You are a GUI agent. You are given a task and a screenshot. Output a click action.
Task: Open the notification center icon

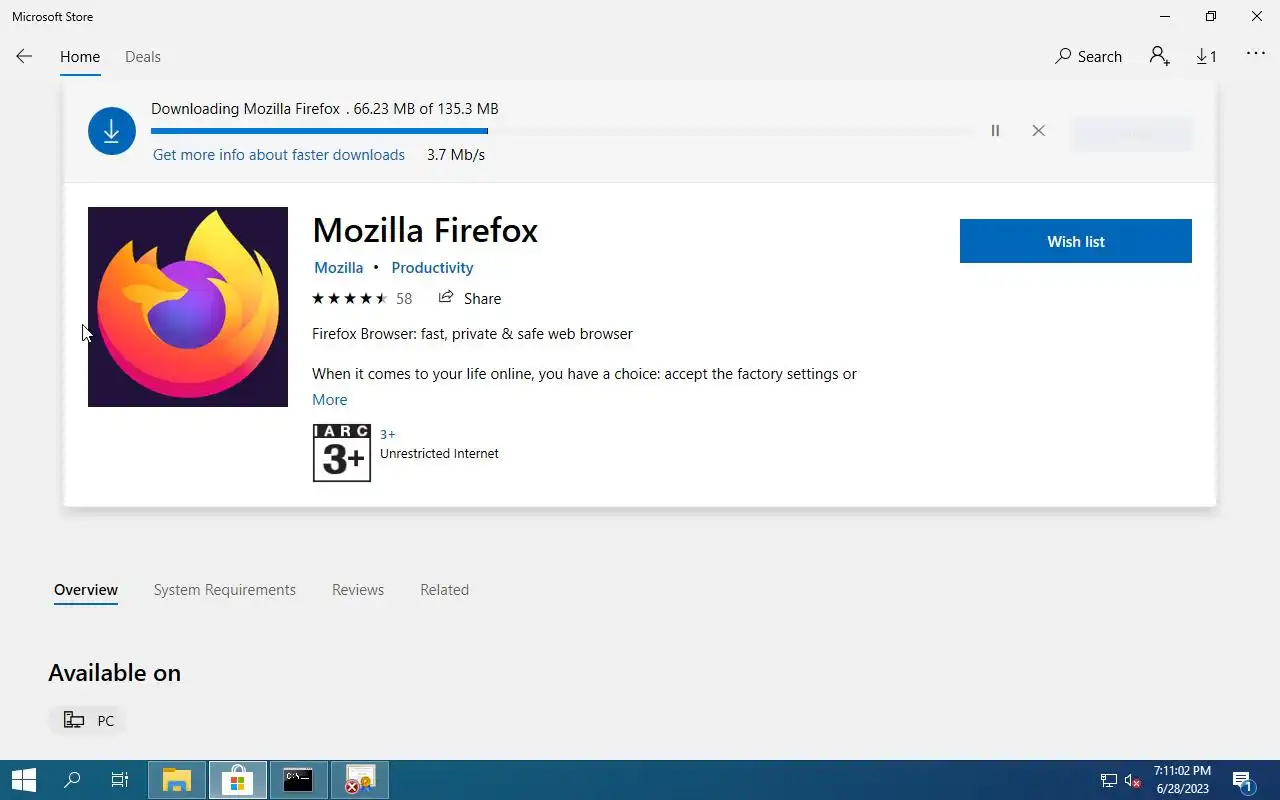point(1243,780)
